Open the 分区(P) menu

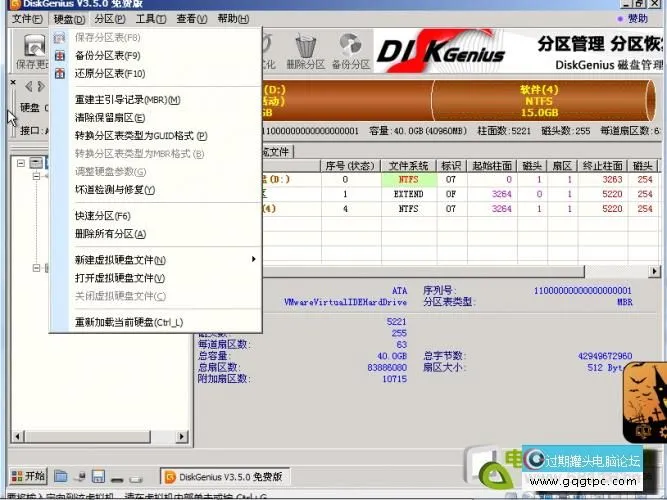click(110, 19)
